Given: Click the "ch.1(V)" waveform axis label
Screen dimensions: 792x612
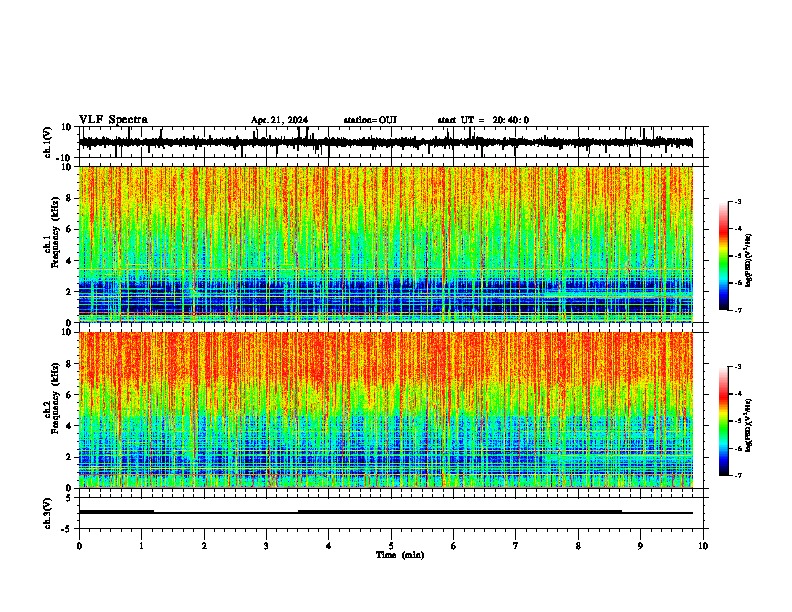Looking at the screenshot, I should coord(48,142).
